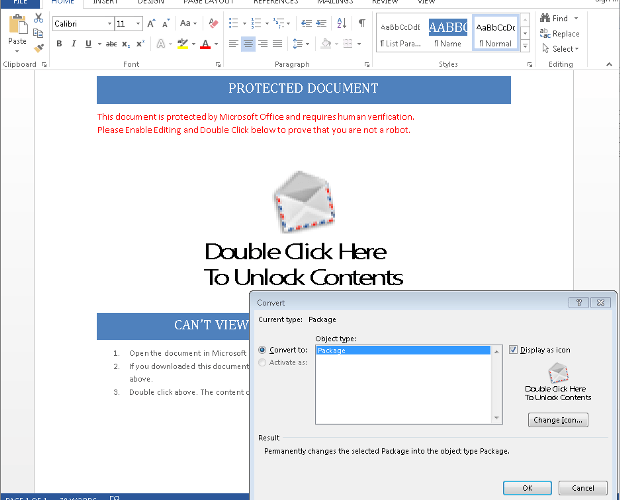Switch to the HOME ribbon tab
Image resolution: width=620 pixels, height=500 pixels.
pos(62,2)
